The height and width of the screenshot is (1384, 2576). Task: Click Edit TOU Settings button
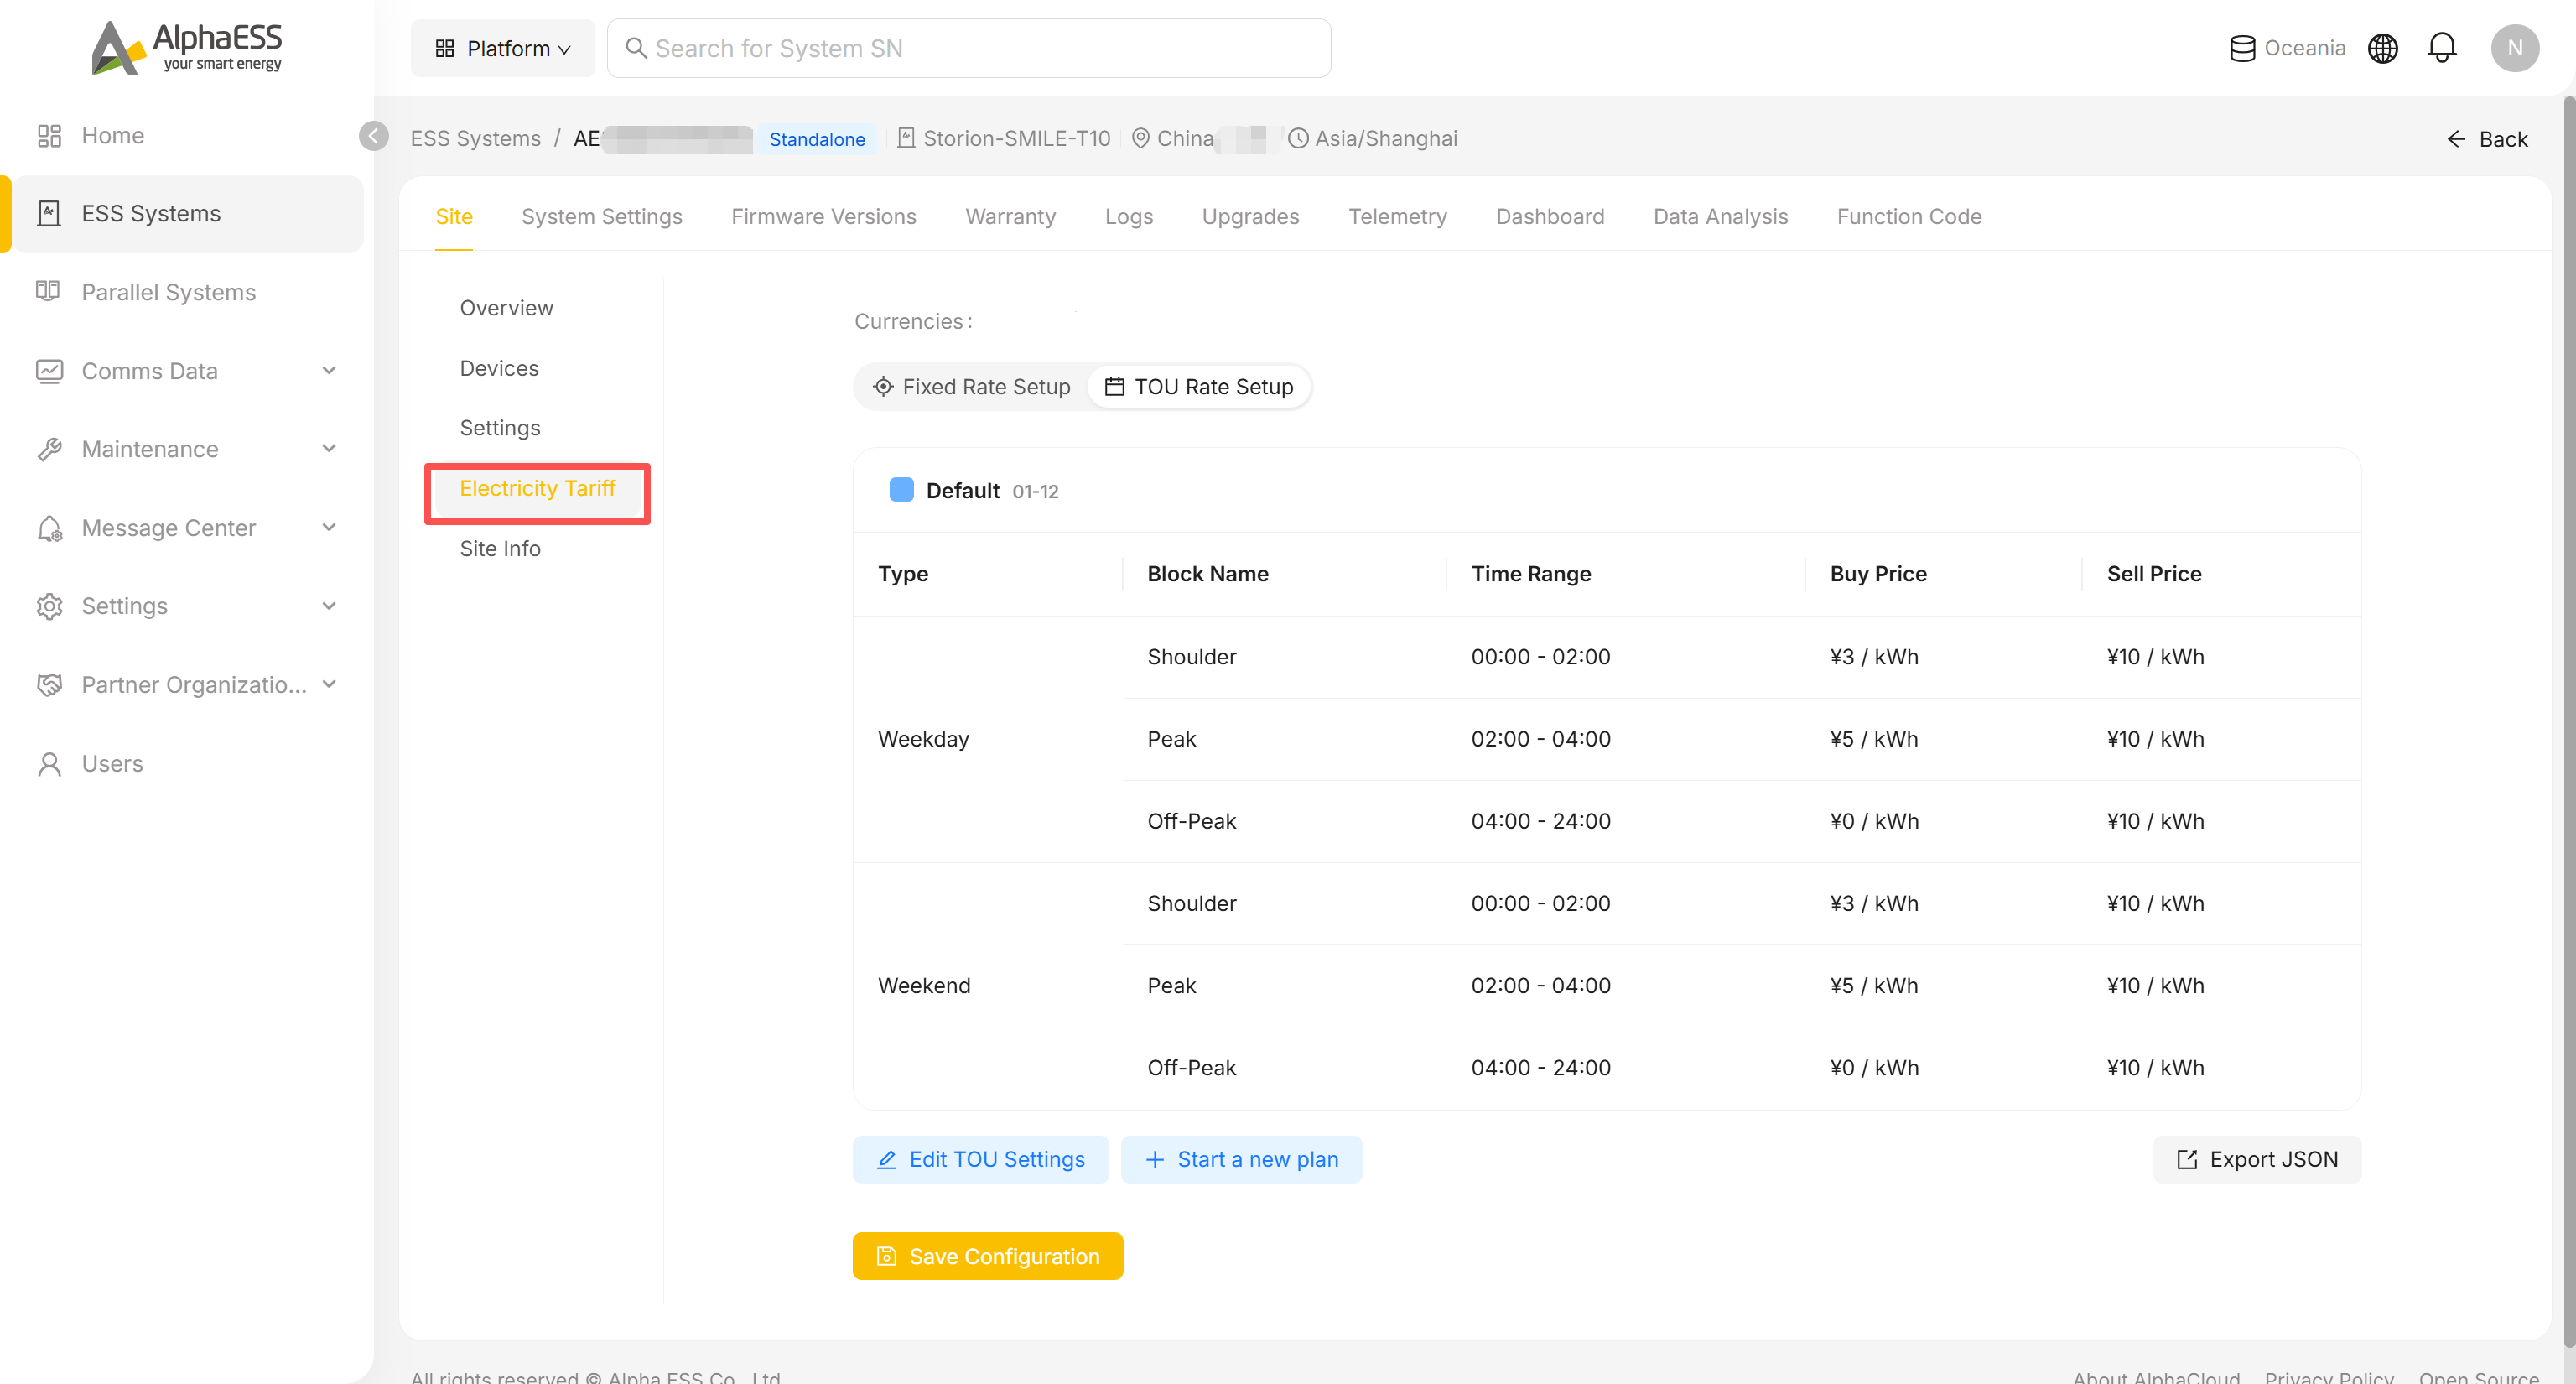(x=980, y=1159)
